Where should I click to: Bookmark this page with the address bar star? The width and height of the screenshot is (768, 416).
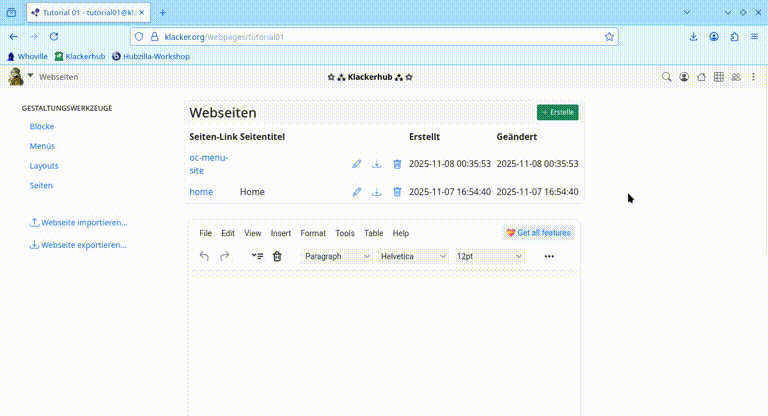609,36
